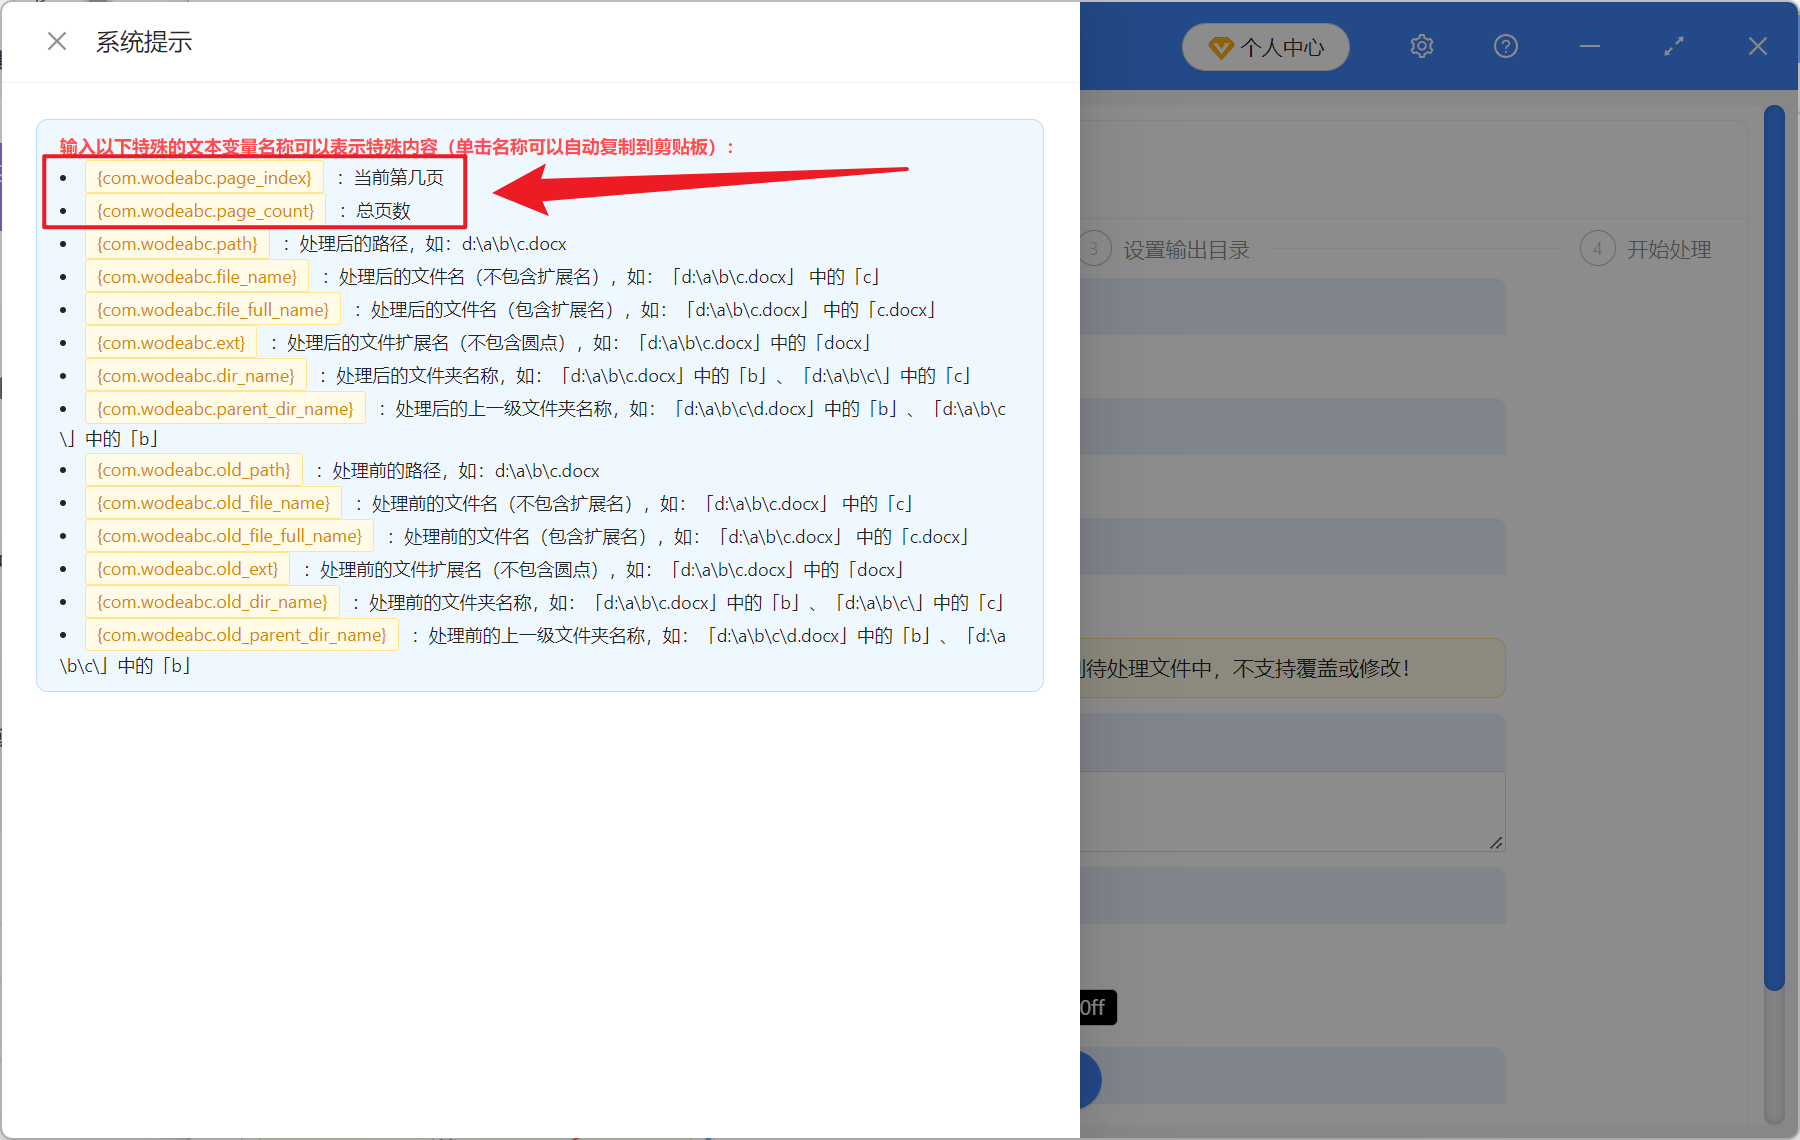Click the yellow VIP diamond badge icon
The image size is (1800, 1140).
pos(1221,47)
